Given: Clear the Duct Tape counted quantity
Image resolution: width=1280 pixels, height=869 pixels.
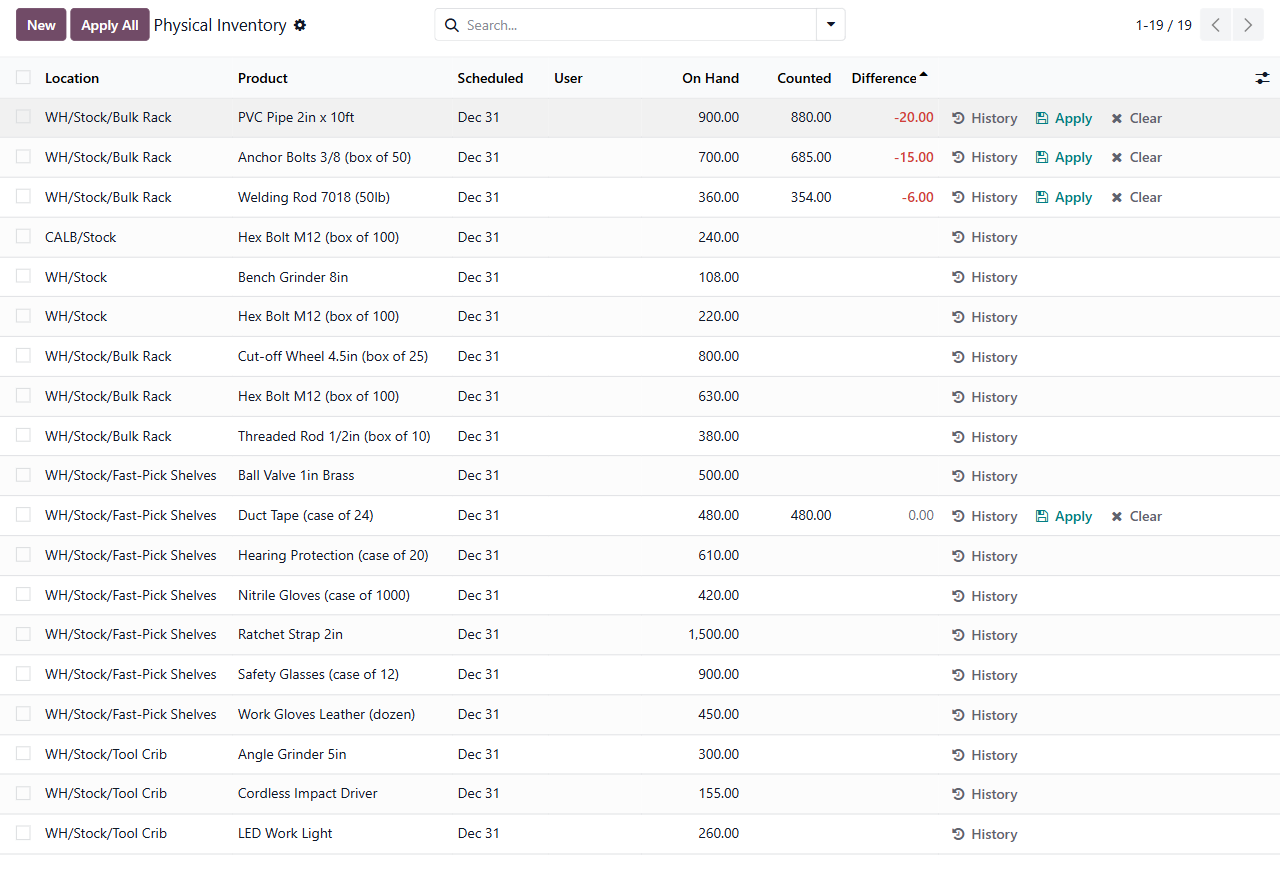Looking at the screenshot, I should point(1136,516).
